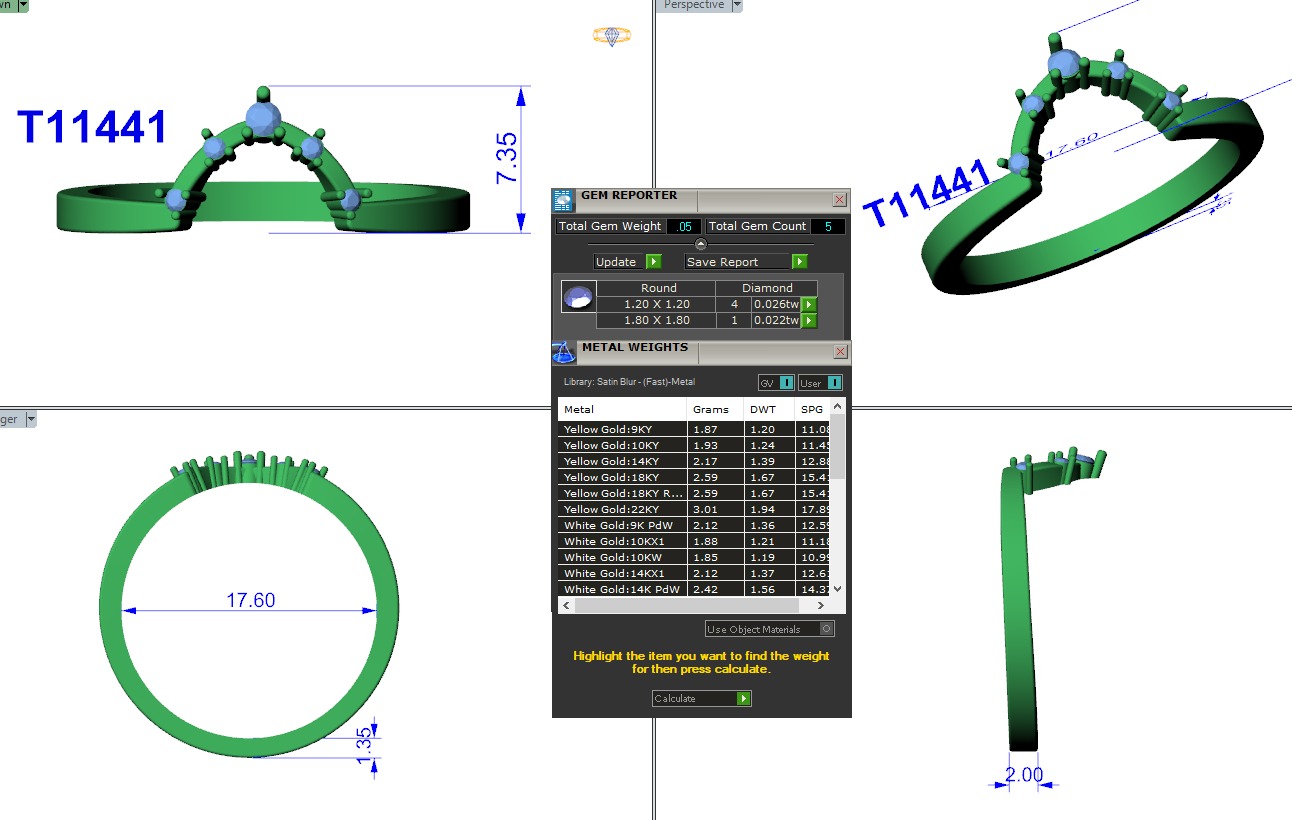Click green arrow on the 1.20 X 1.20 row
The width and height of the screenshot is (1292, 820).
[809, 305]
